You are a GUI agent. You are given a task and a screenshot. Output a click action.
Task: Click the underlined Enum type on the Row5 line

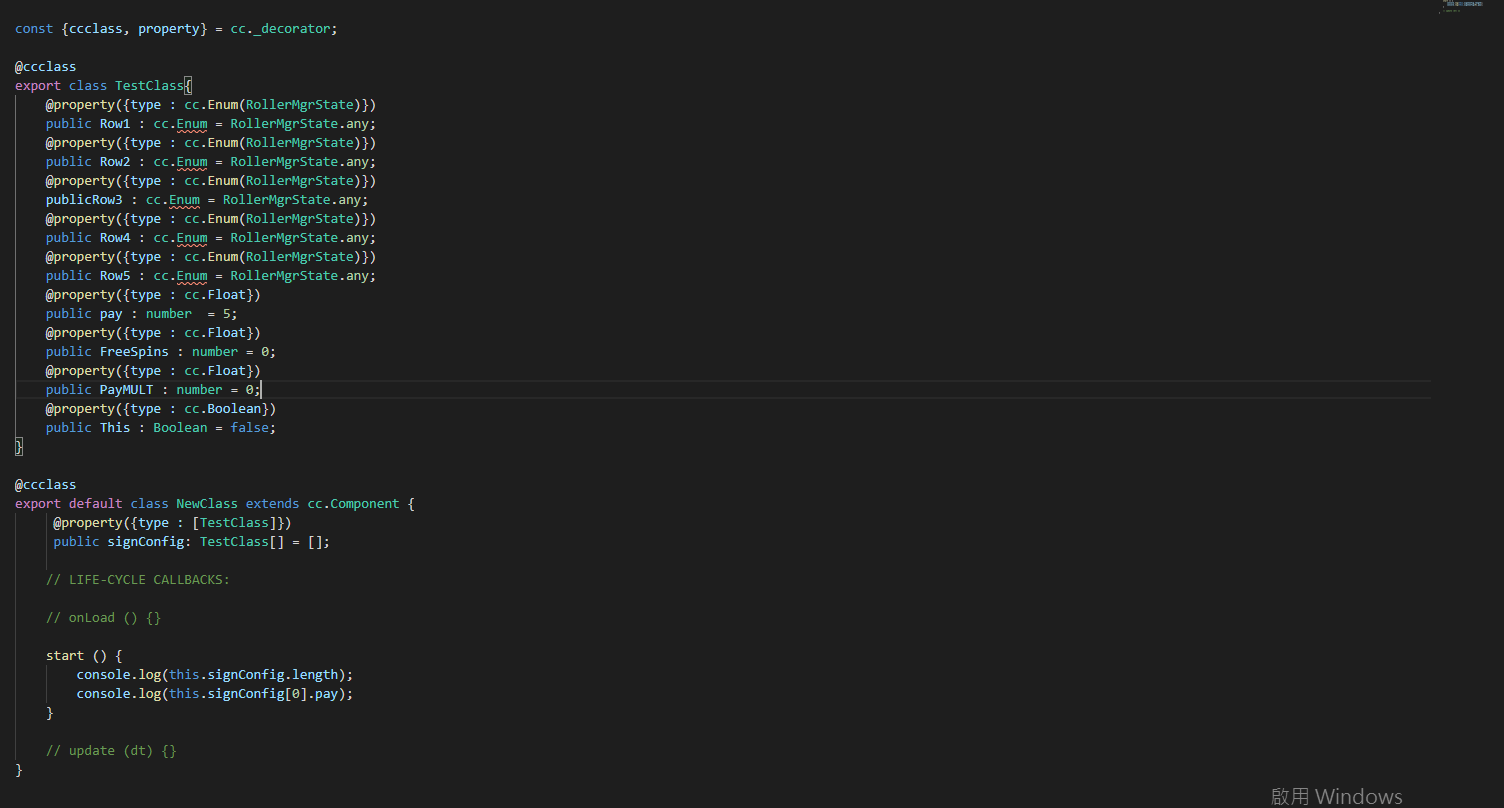pos(192,276)
